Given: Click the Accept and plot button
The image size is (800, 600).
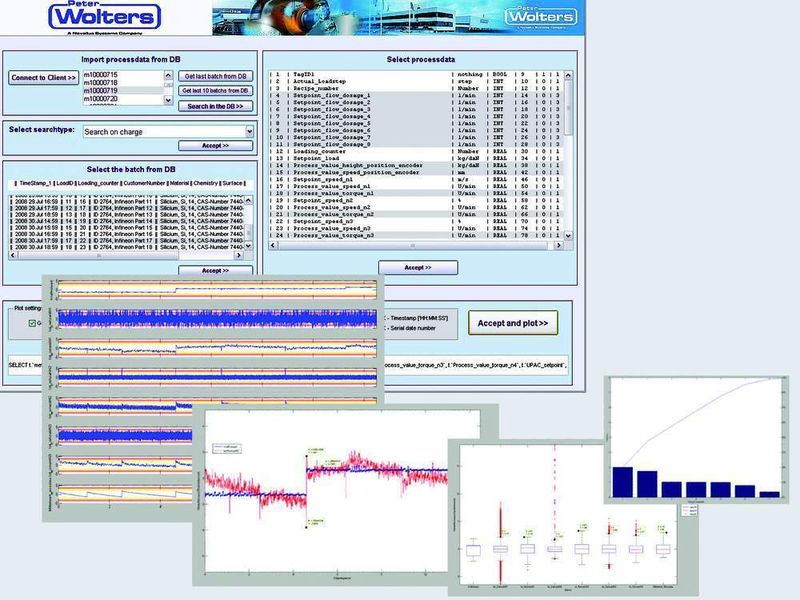Looking at the screenshot, I should (x=513, y=323).
